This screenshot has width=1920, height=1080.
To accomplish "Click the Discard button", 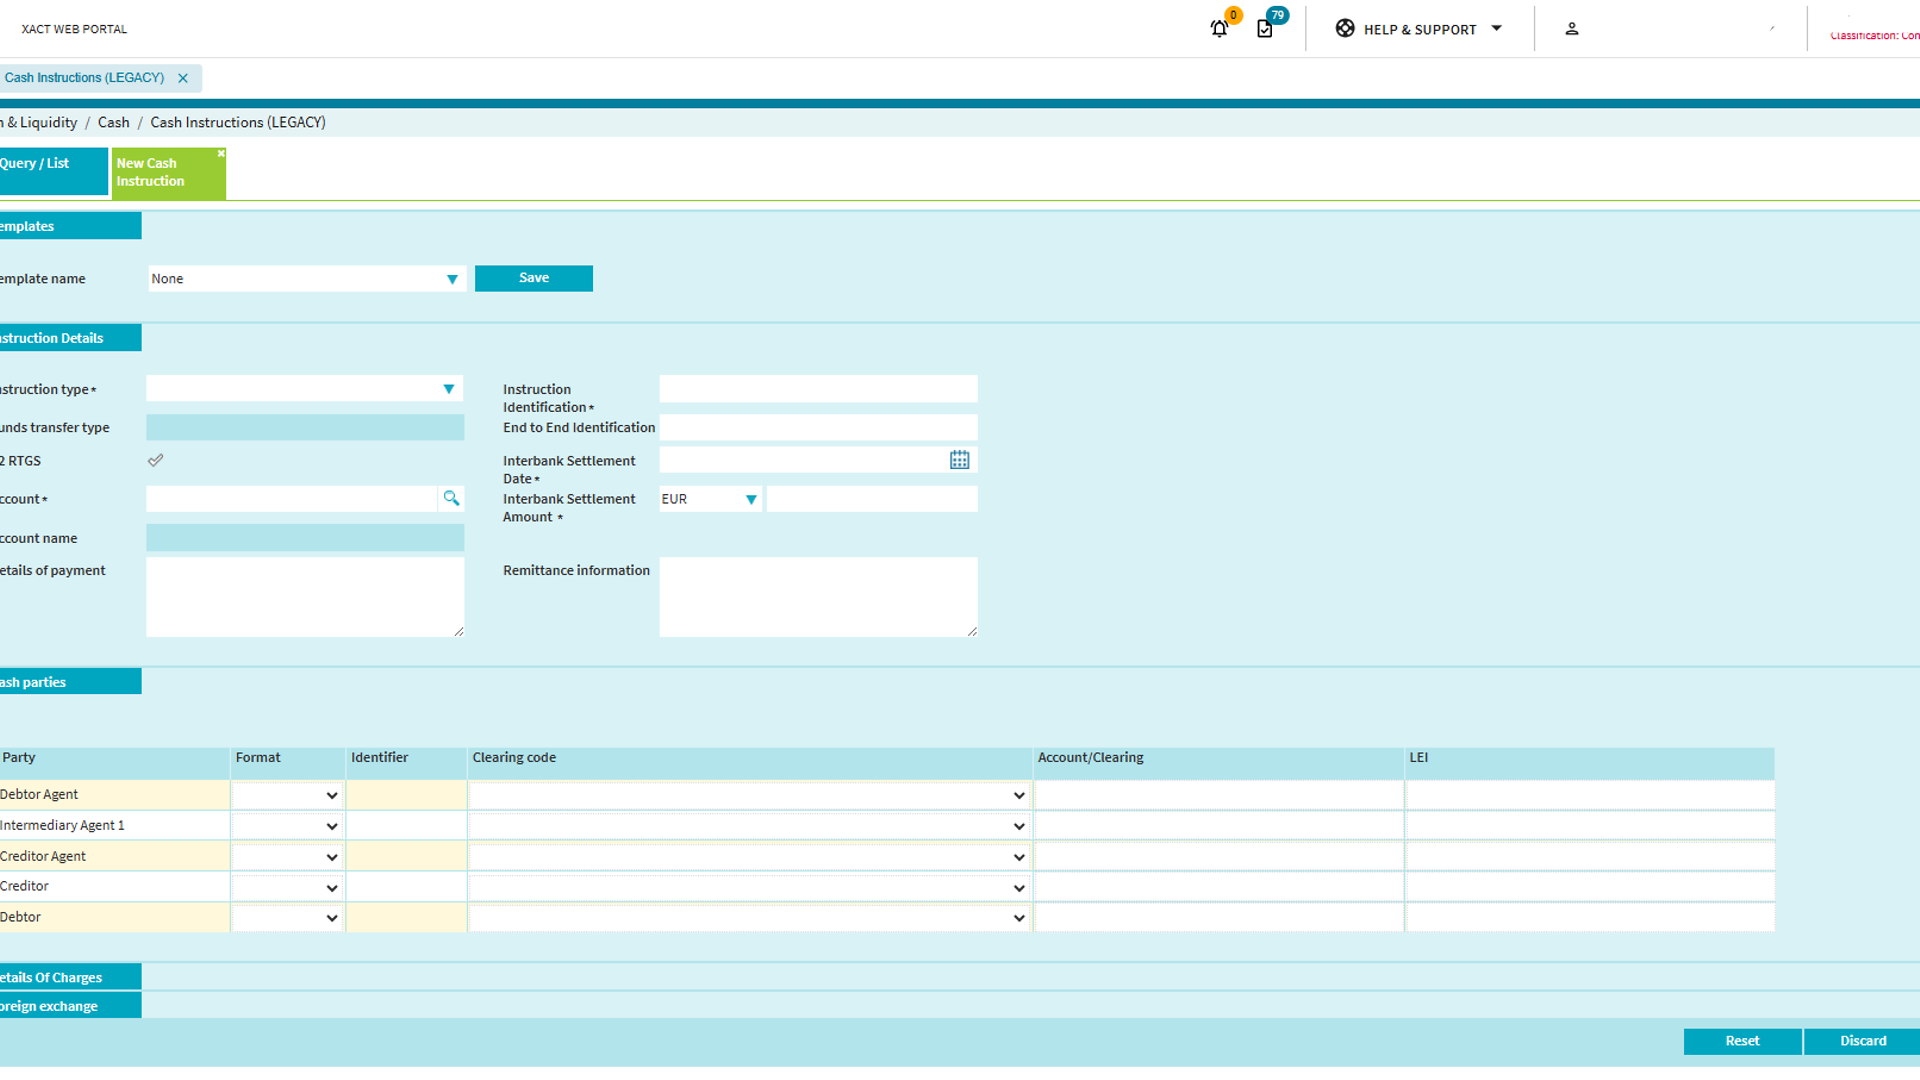I will coord(1862,1041).
